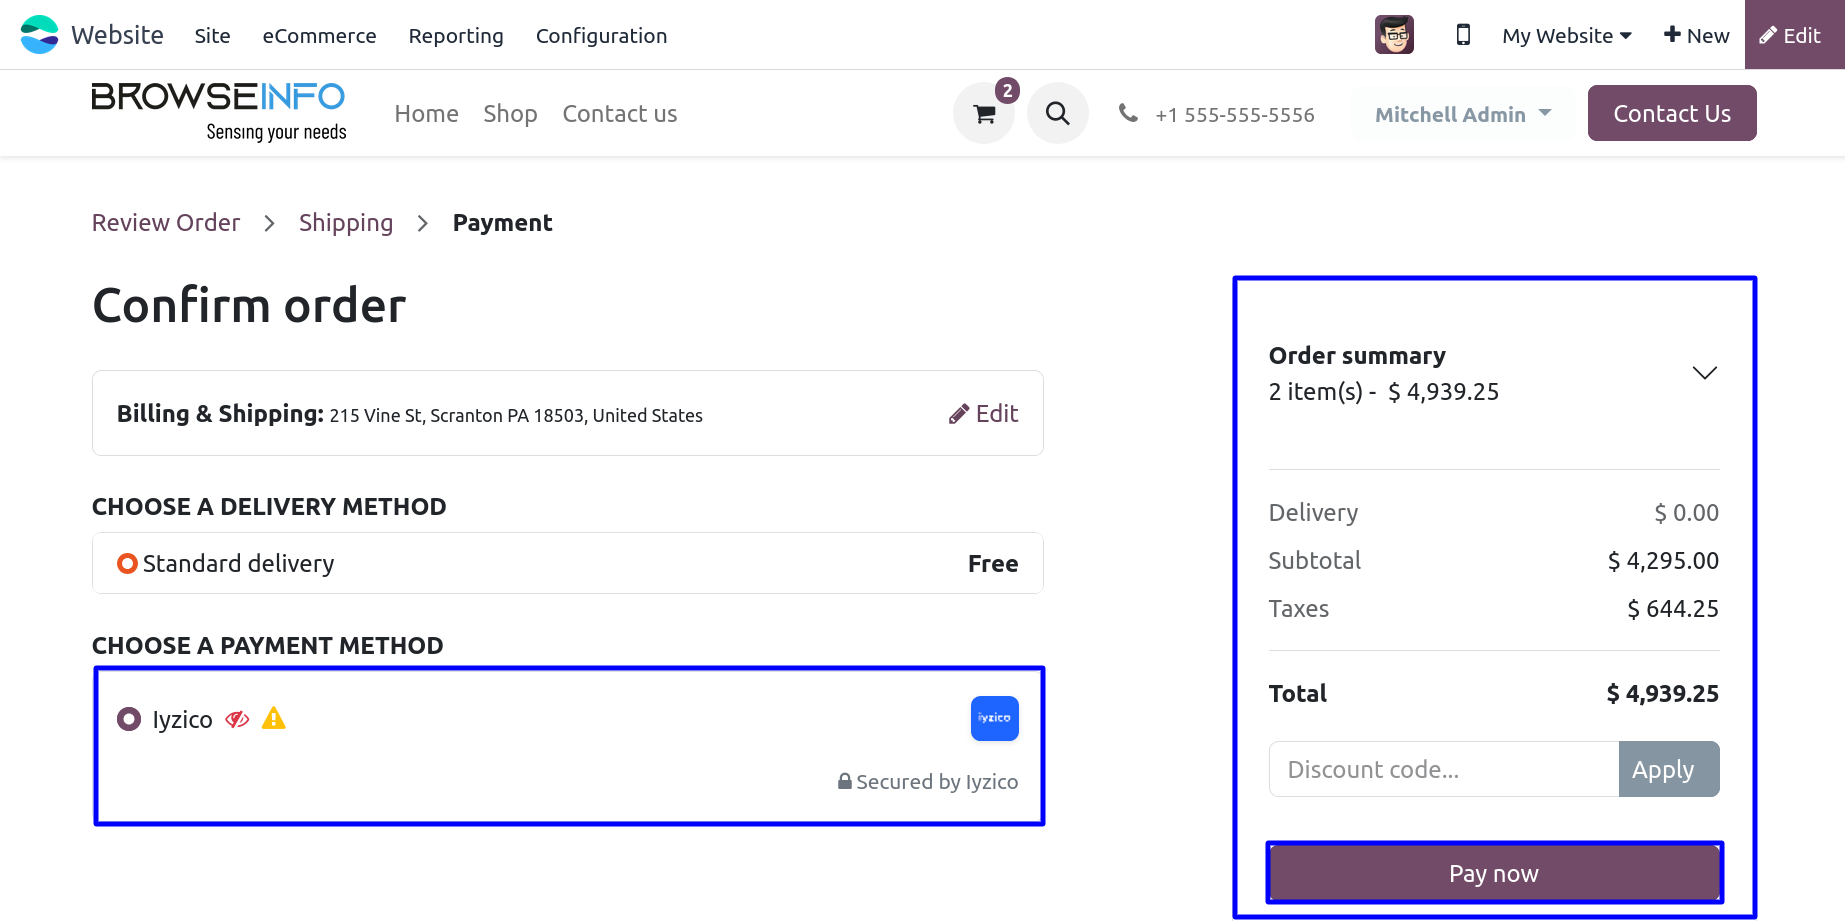Click the Iyzico provider logo badge
Screen dimensions: 1845x921
[995, 719]
